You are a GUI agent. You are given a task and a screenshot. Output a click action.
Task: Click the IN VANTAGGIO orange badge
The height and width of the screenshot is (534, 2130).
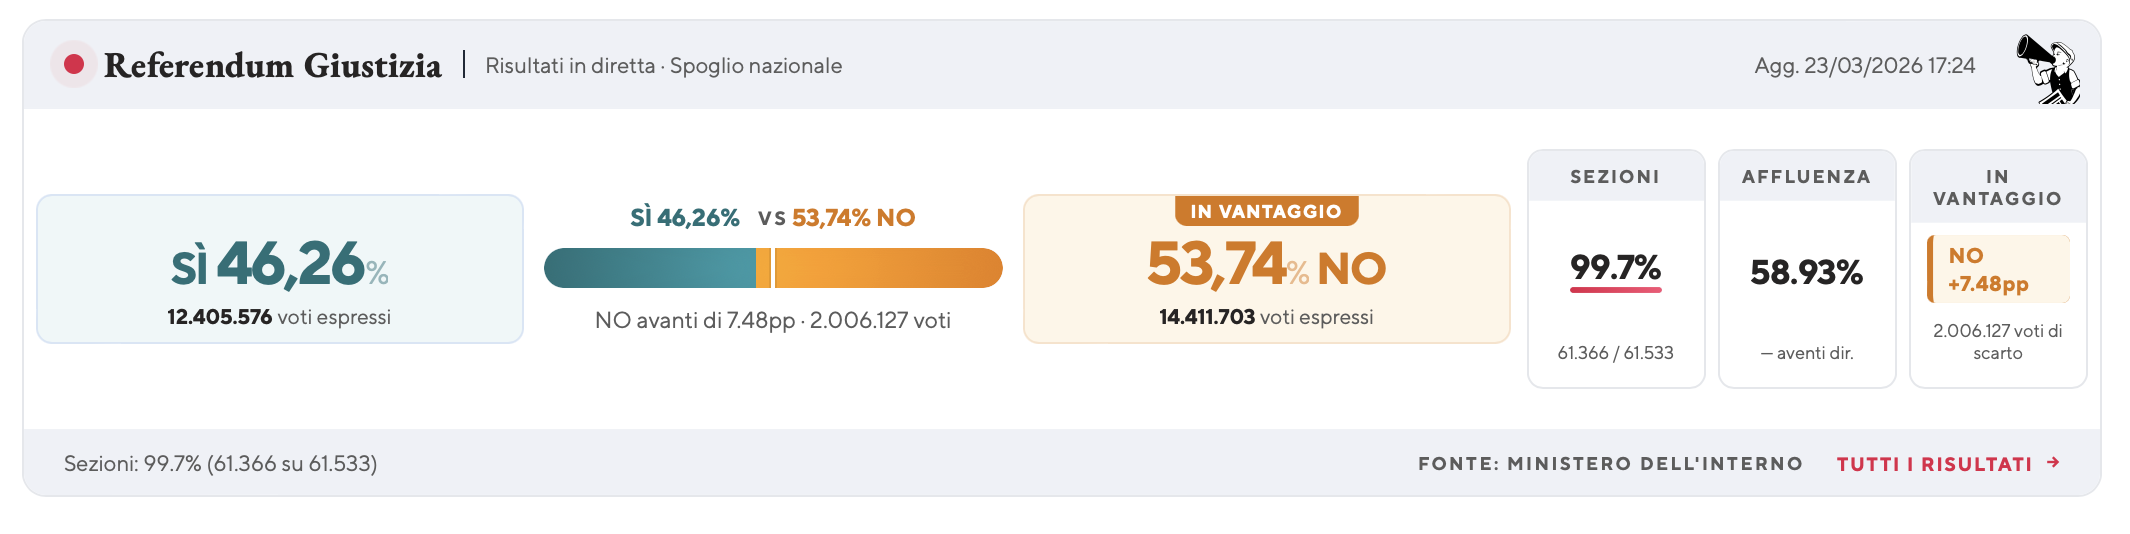1266,211
